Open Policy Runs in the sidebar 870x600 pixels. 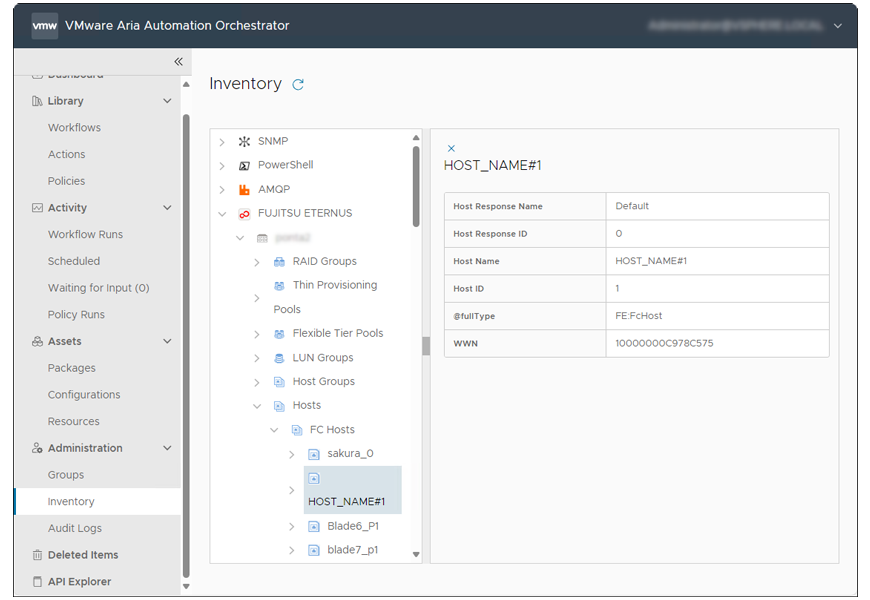[76, 314]
